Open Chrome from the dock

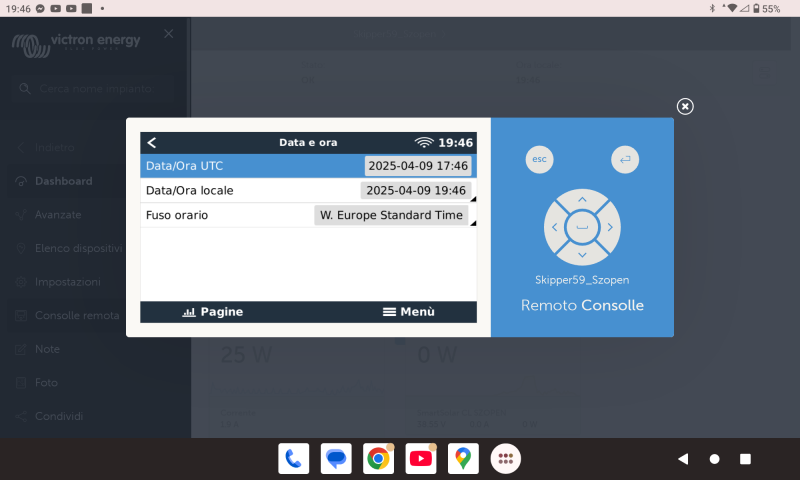378,459
